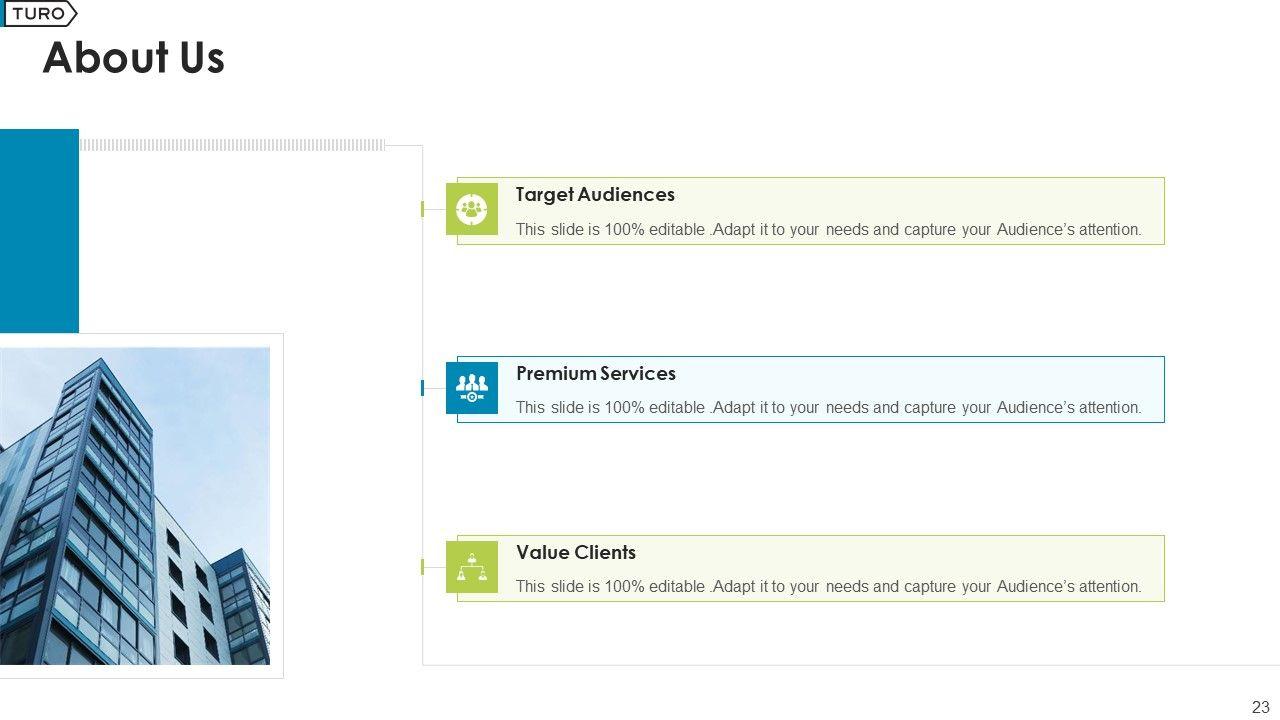Click slide number 23

coord(1260,707)
